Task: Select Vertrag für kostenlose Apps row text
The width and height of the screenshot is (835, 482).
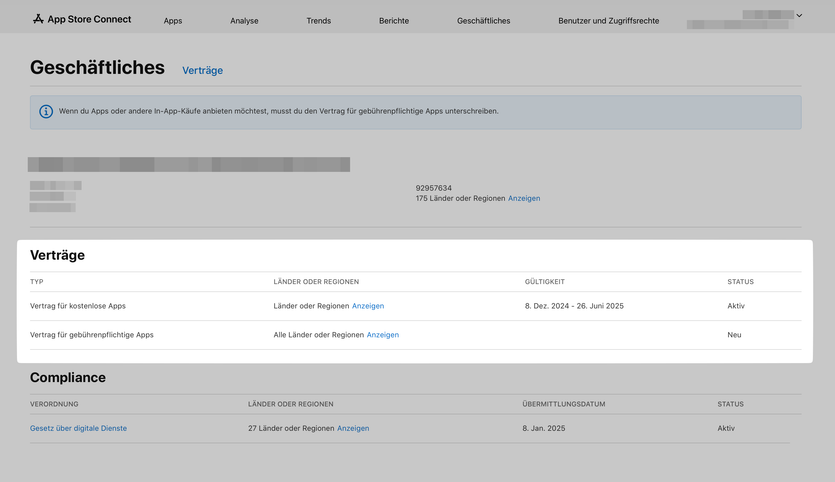Action: click(78, 306)
